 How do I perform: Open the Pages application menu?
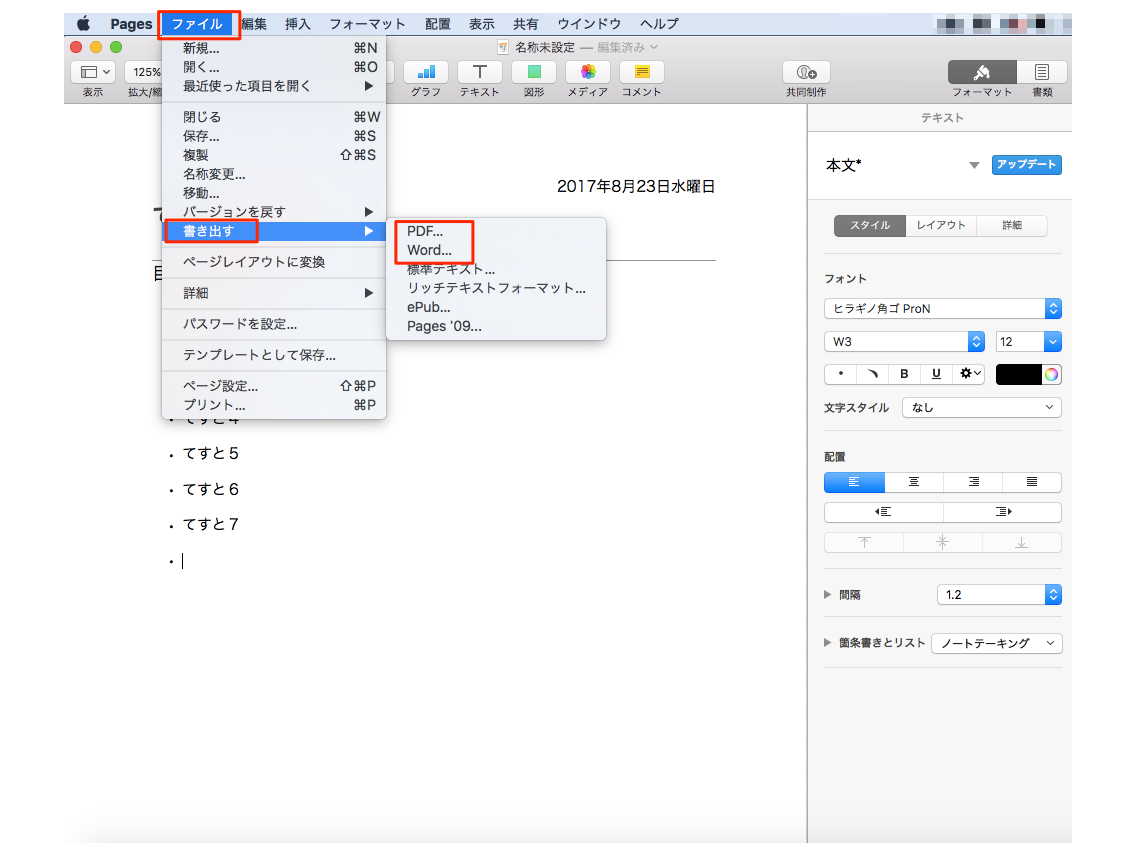pyautogui.click(x=131, y=24)
